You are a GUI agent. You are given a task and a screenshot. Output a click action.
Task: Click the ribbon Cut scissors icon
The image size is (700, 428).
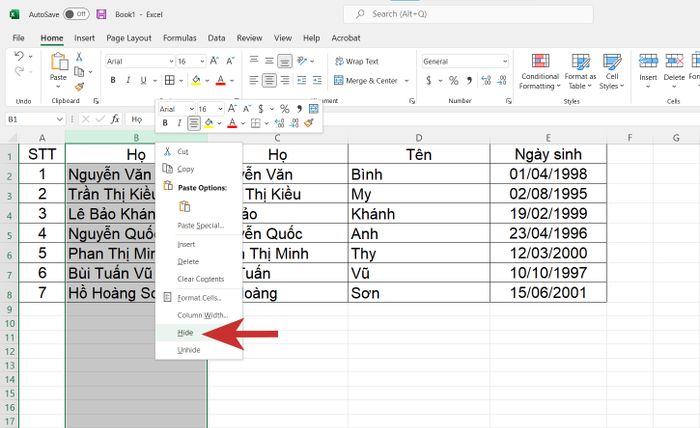point(79,57)
